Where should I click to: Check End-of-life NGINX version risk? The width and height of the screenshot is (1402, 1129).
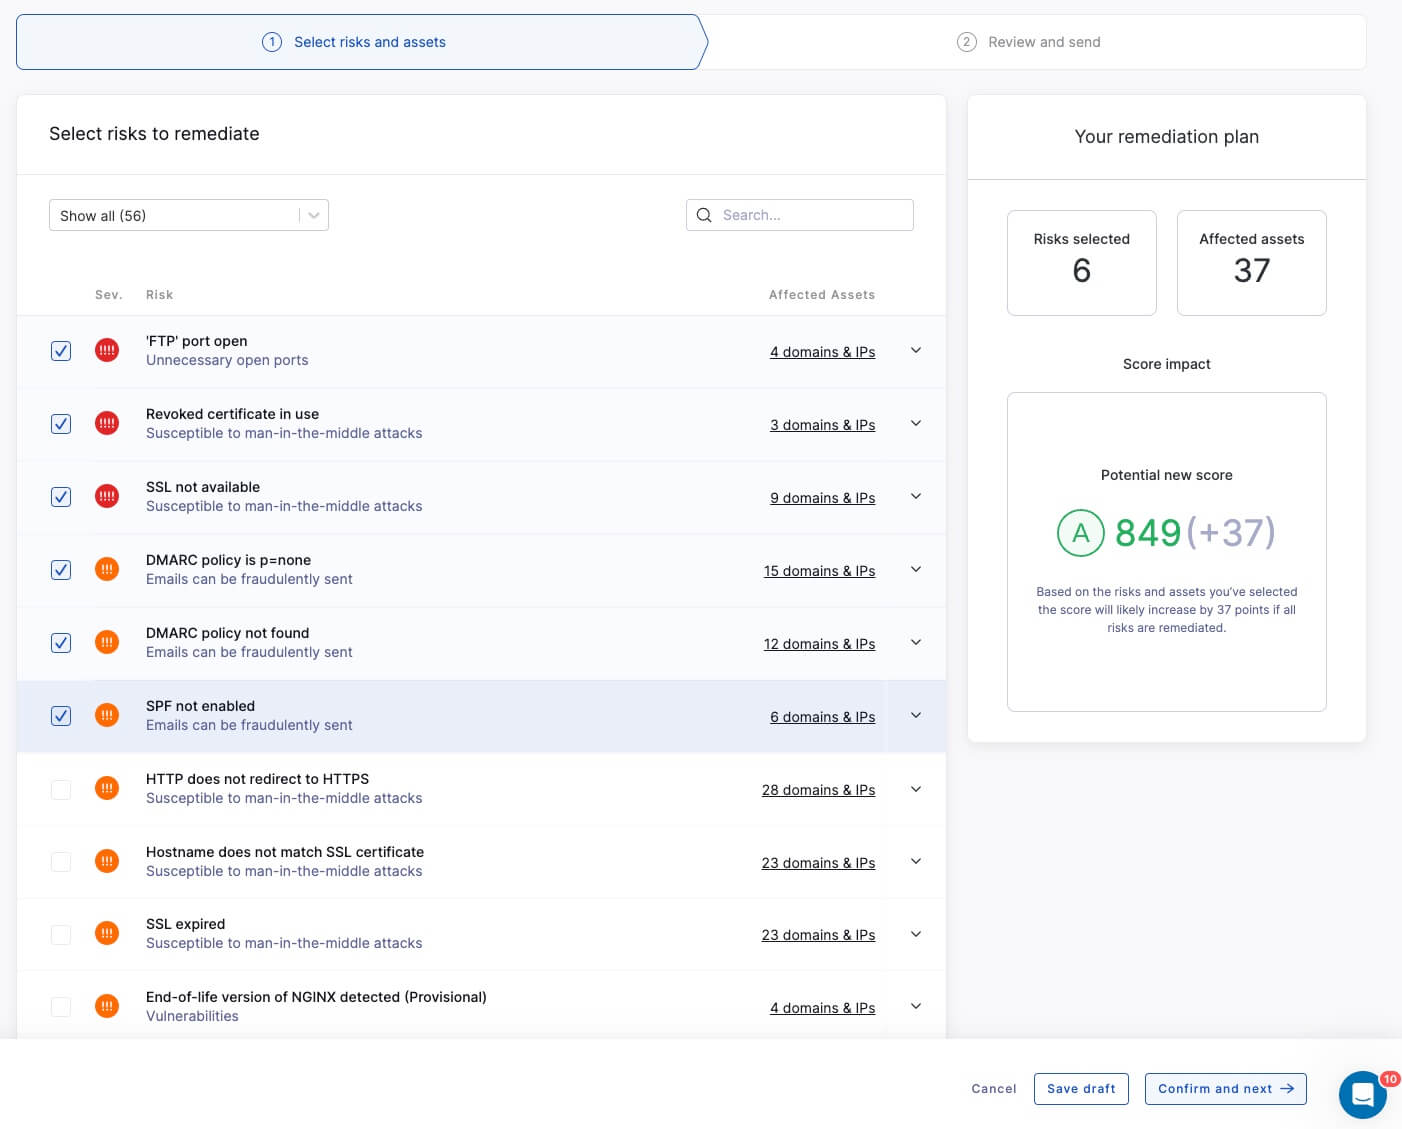[x=61, y=1007]
